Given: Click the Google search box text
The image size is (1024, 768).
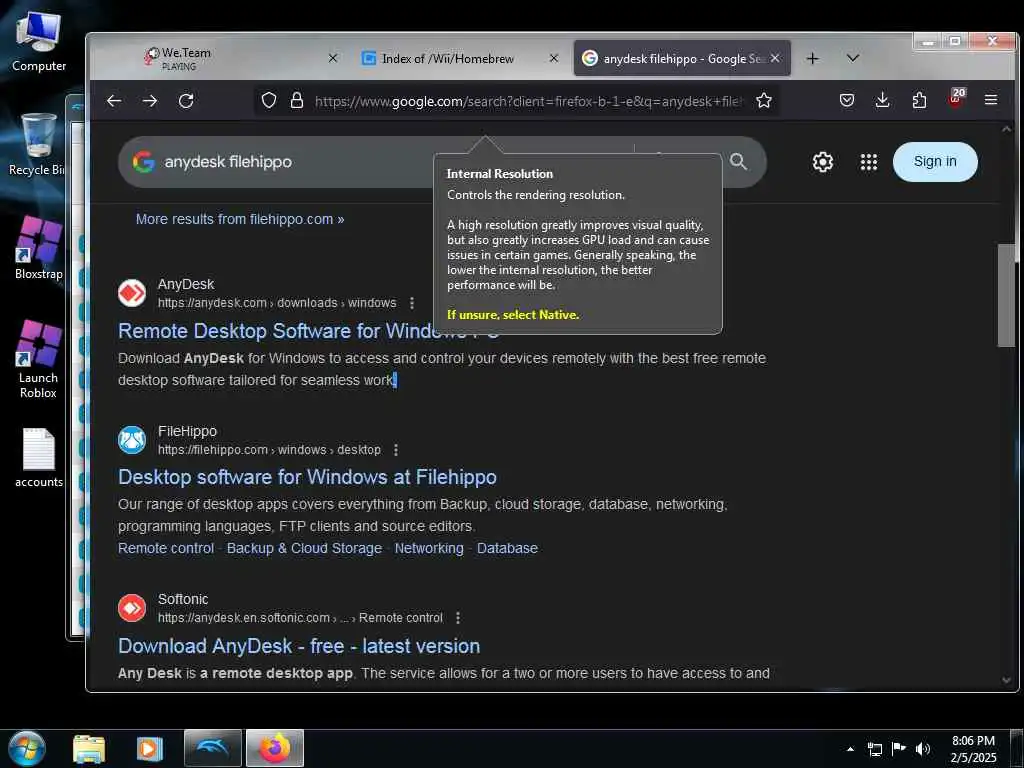Looking at the screenshot, I should click(x=228, y=162).
